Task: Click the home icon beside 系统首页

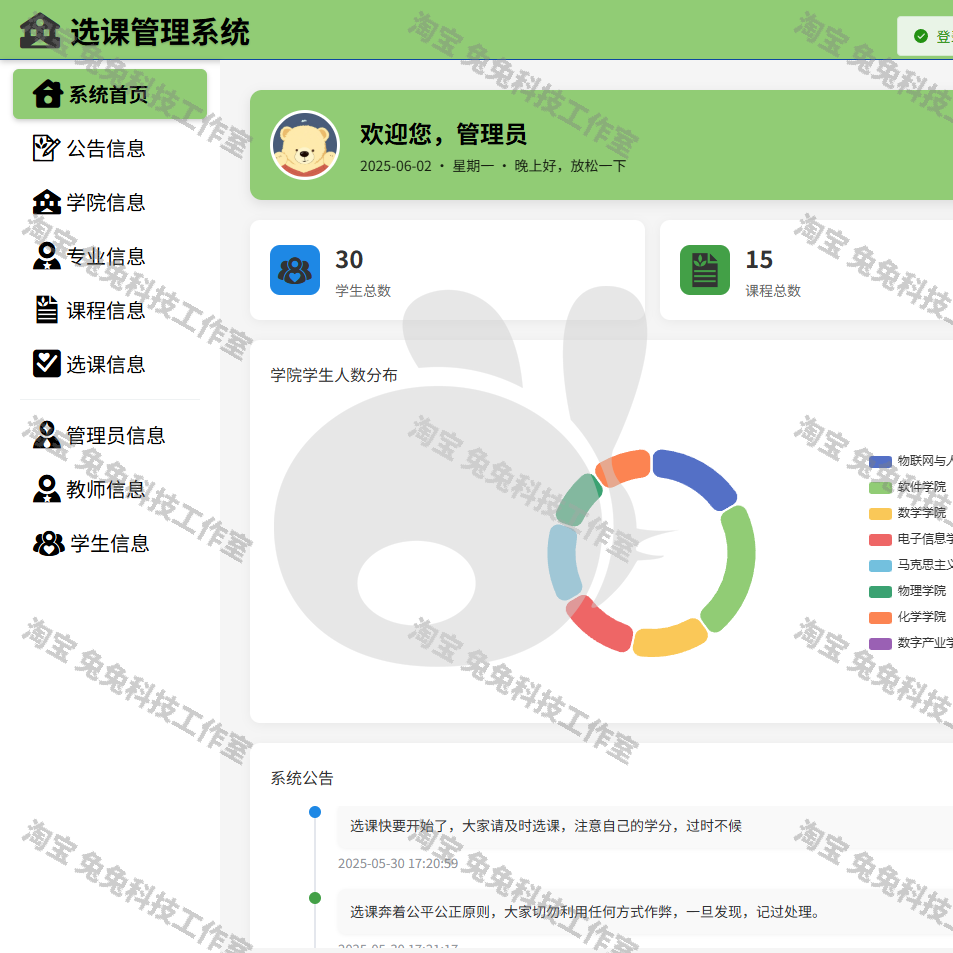Action: tap(47, 94)
